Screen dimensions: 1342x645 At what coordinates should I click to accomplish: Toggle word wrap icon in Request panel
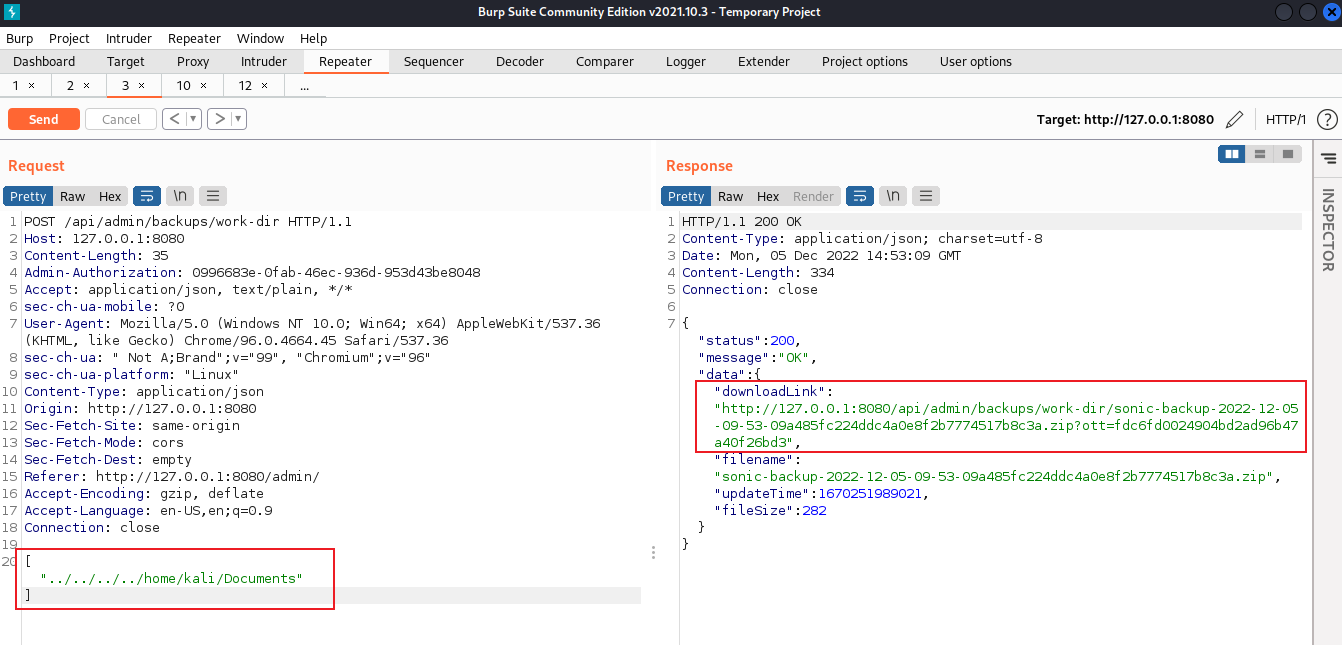[x=147, y=196]
